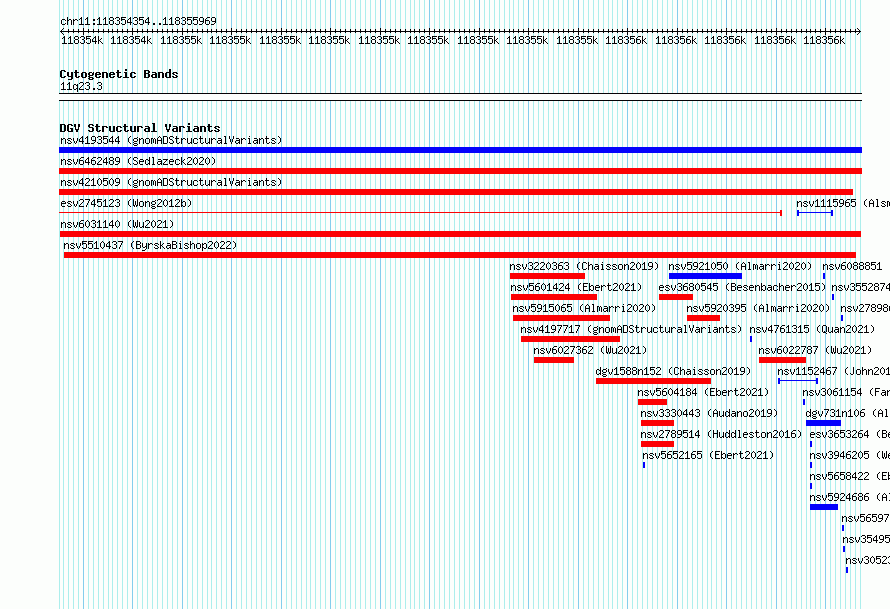Open variant nsv5604184 (Ebert2021) label

[703, 392]
